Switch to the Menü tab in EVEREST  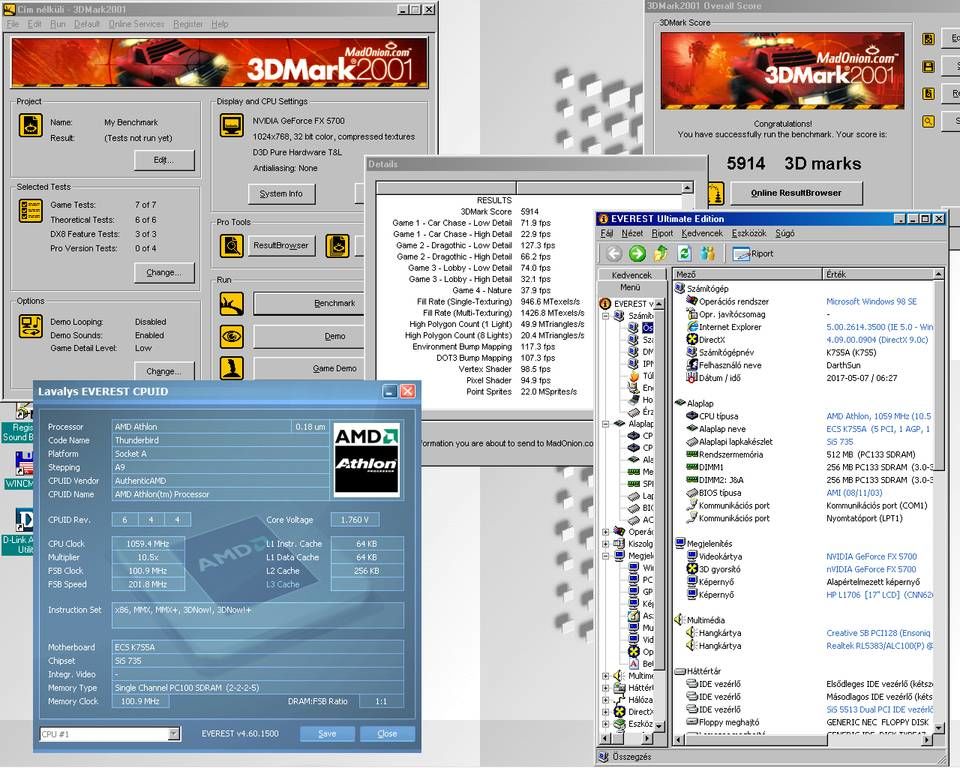630,287
